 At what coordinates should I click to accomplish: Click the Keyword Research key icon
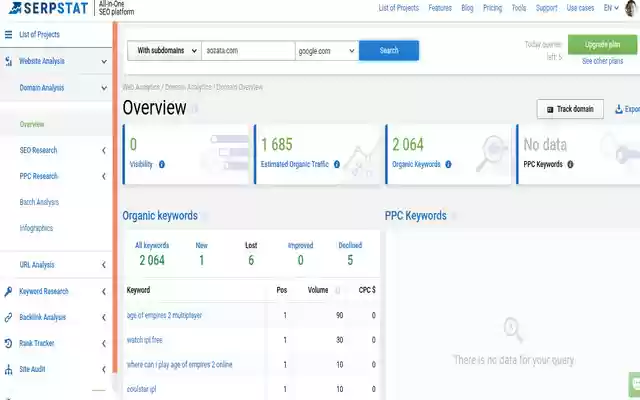point(8,291)
